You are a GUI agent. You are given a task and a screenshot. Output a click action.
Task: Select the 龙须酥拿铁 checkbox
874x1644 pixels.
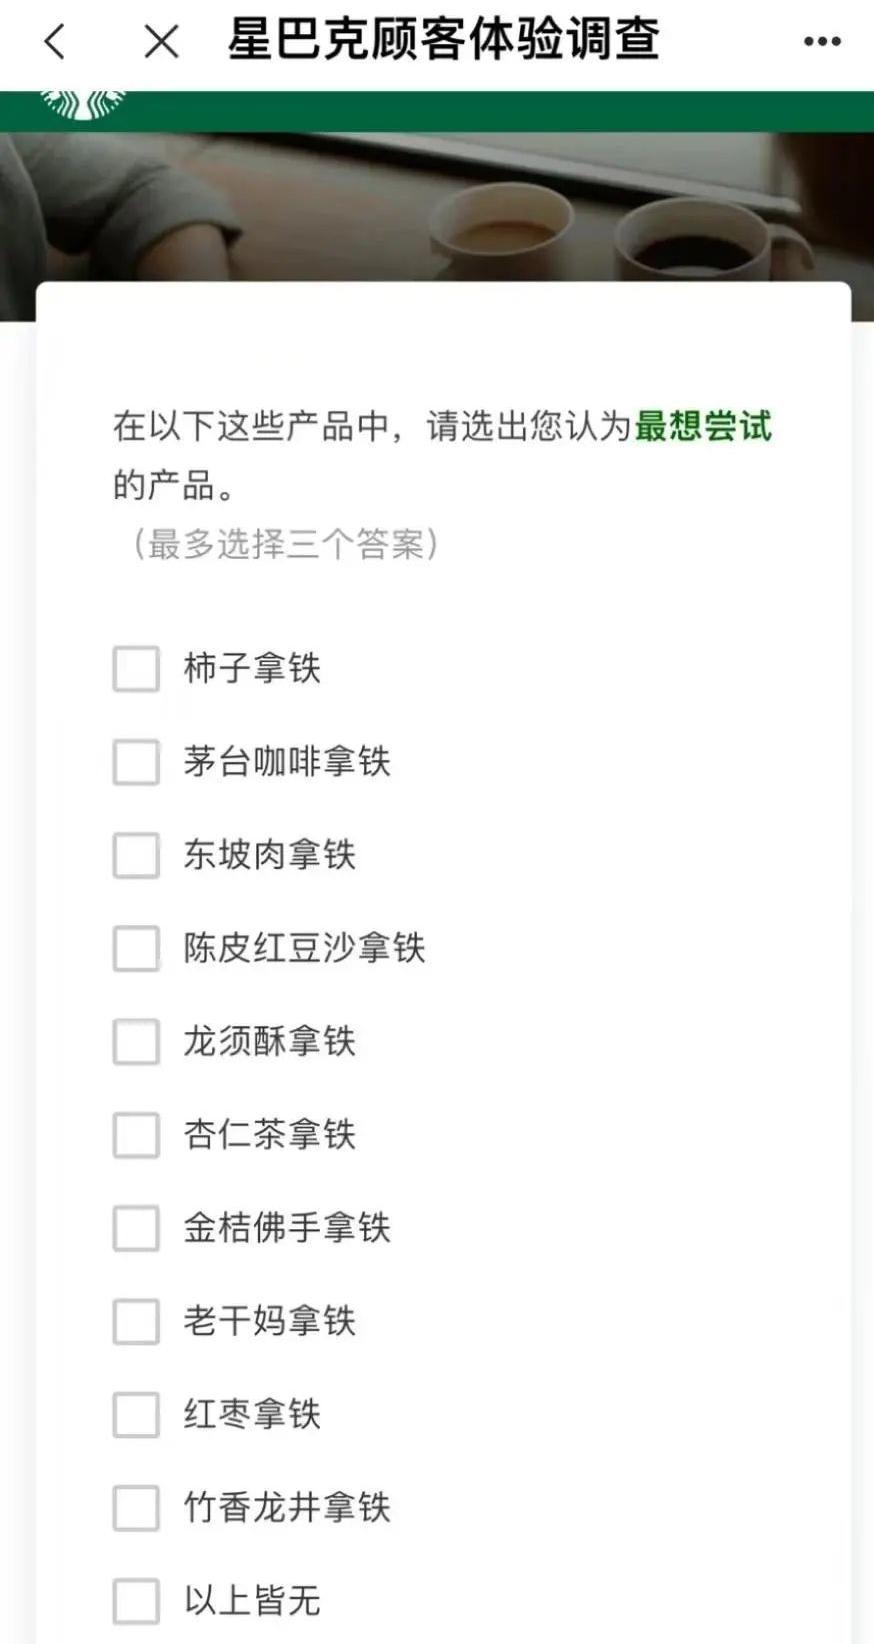click(136, 1042)
